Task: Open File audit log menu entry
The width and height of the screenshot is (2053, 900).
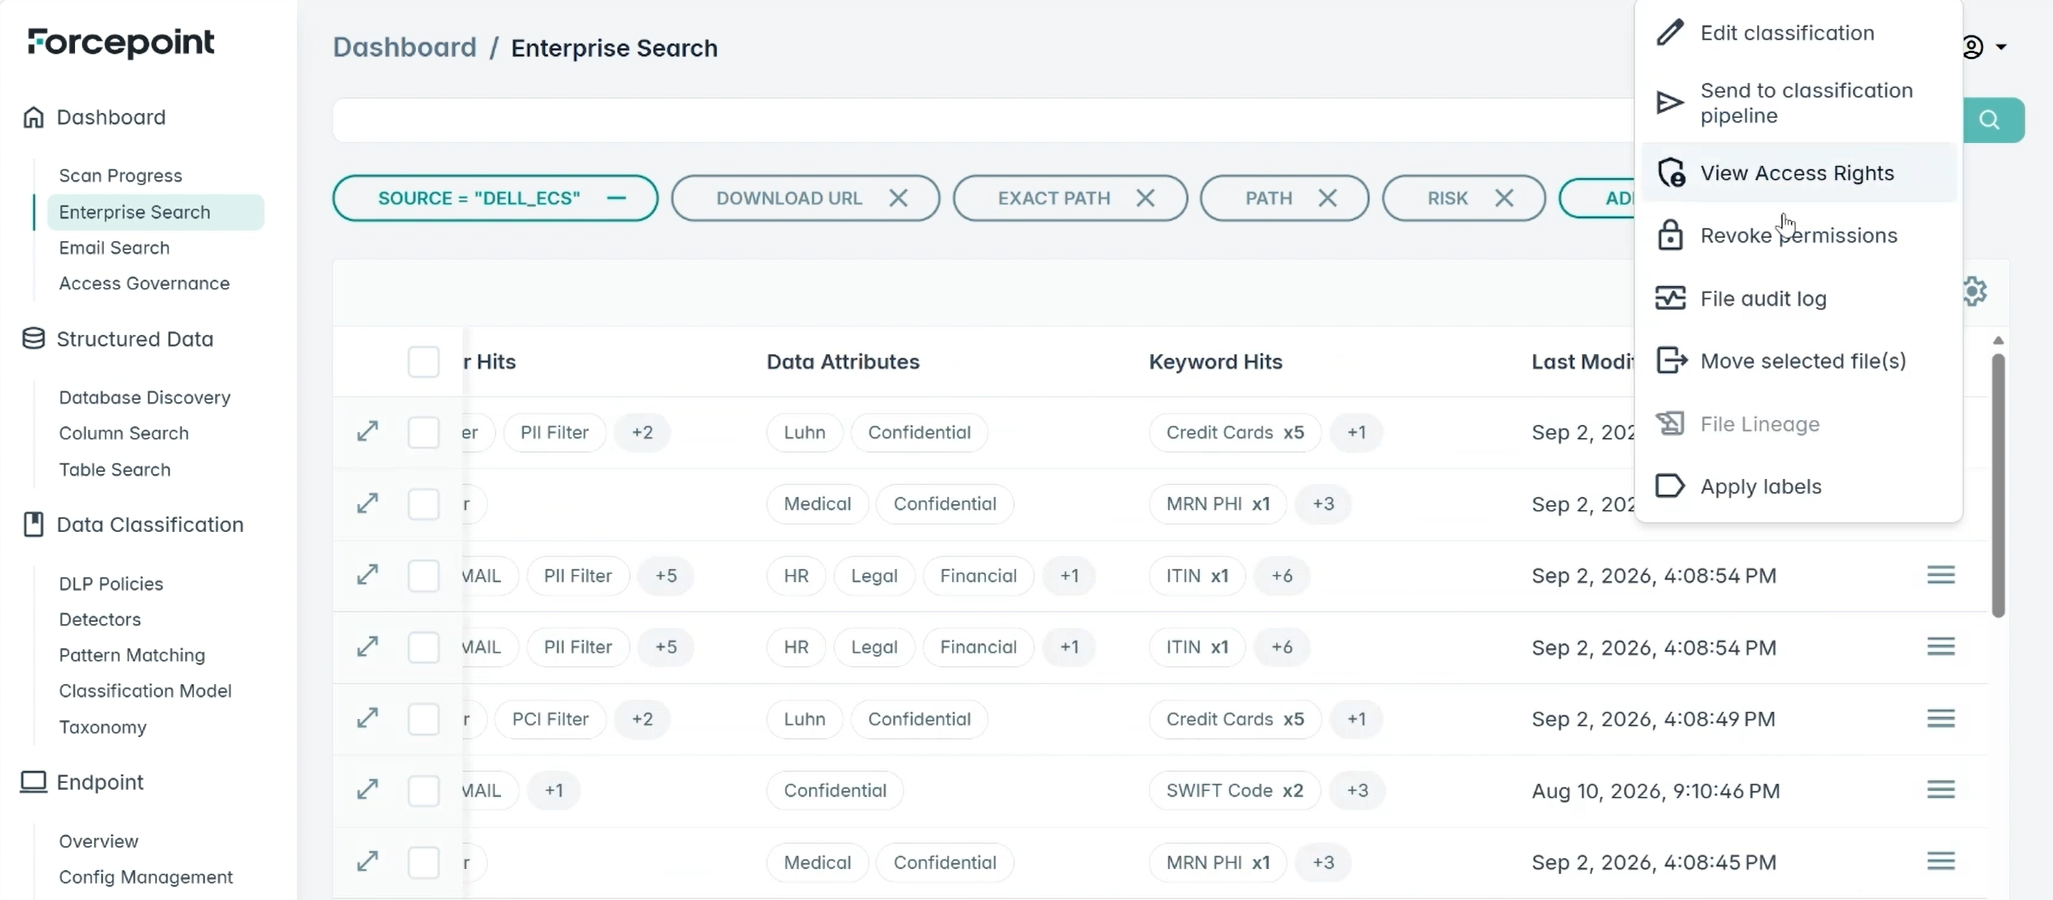Action: click(x=1799, y=298)
